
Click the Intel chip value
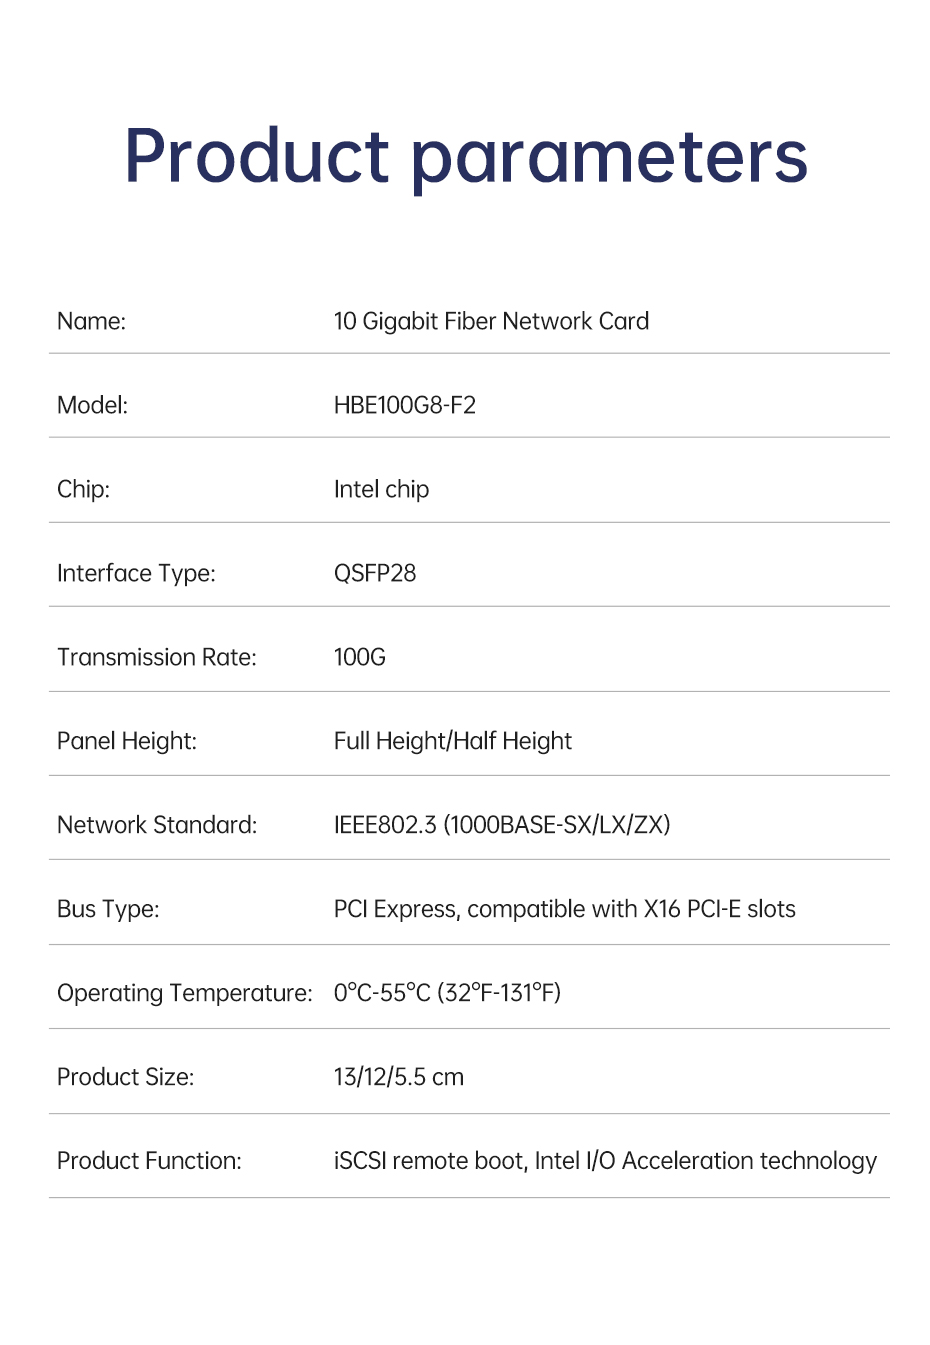click(381, 490)
